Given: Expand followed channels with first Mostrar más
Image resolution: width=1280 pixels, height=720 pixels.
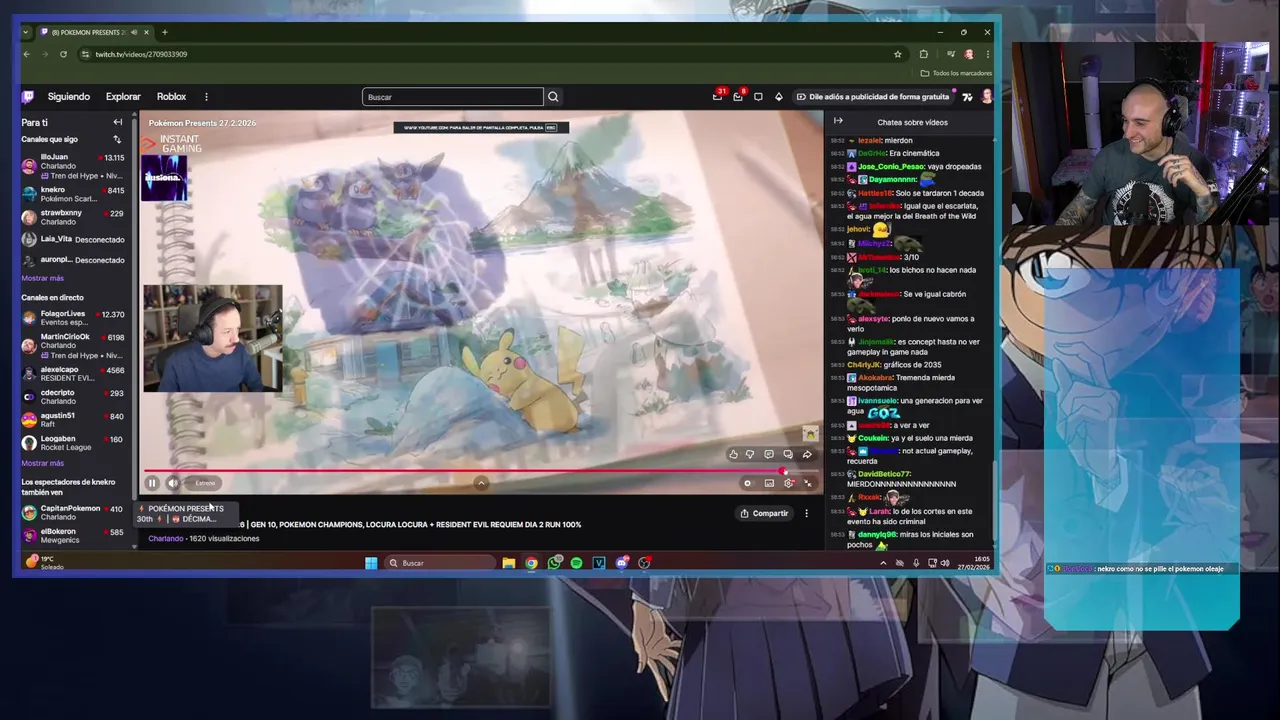Looking at the screenshot, I should pyautogui.click(x=42, y=278).
